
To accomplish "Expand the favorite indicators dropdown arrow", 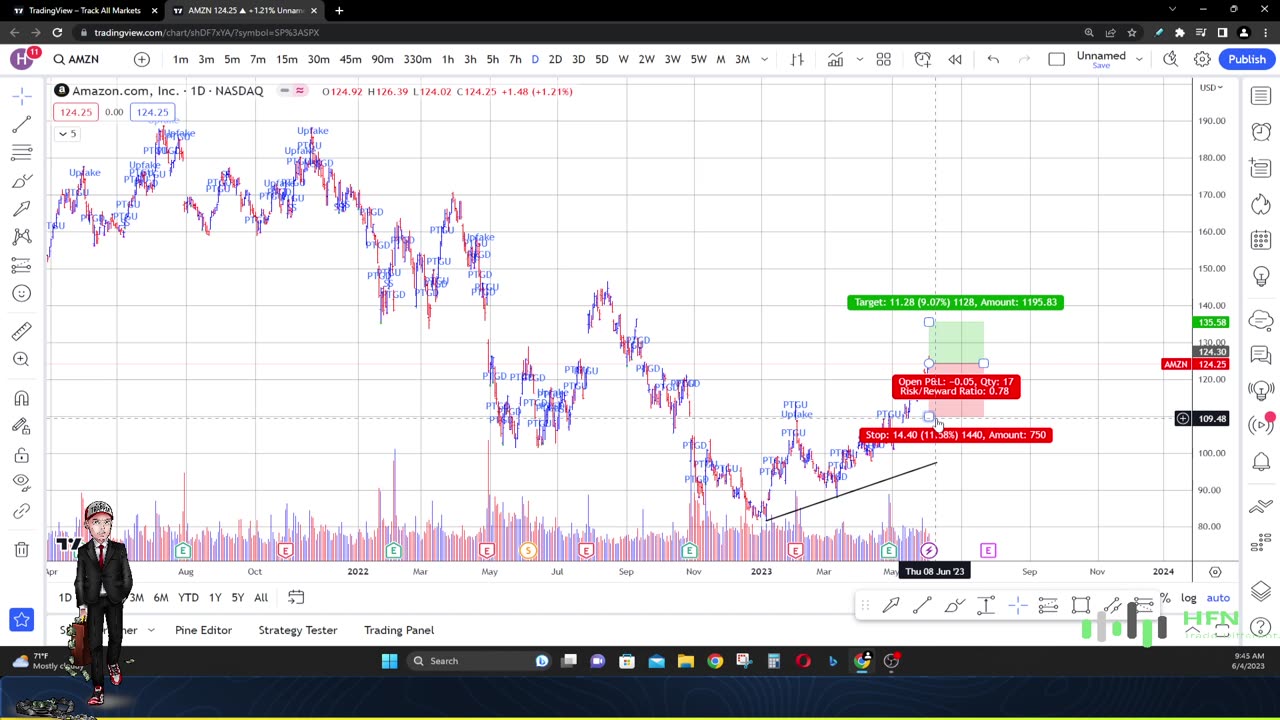I will coord(859,59).
